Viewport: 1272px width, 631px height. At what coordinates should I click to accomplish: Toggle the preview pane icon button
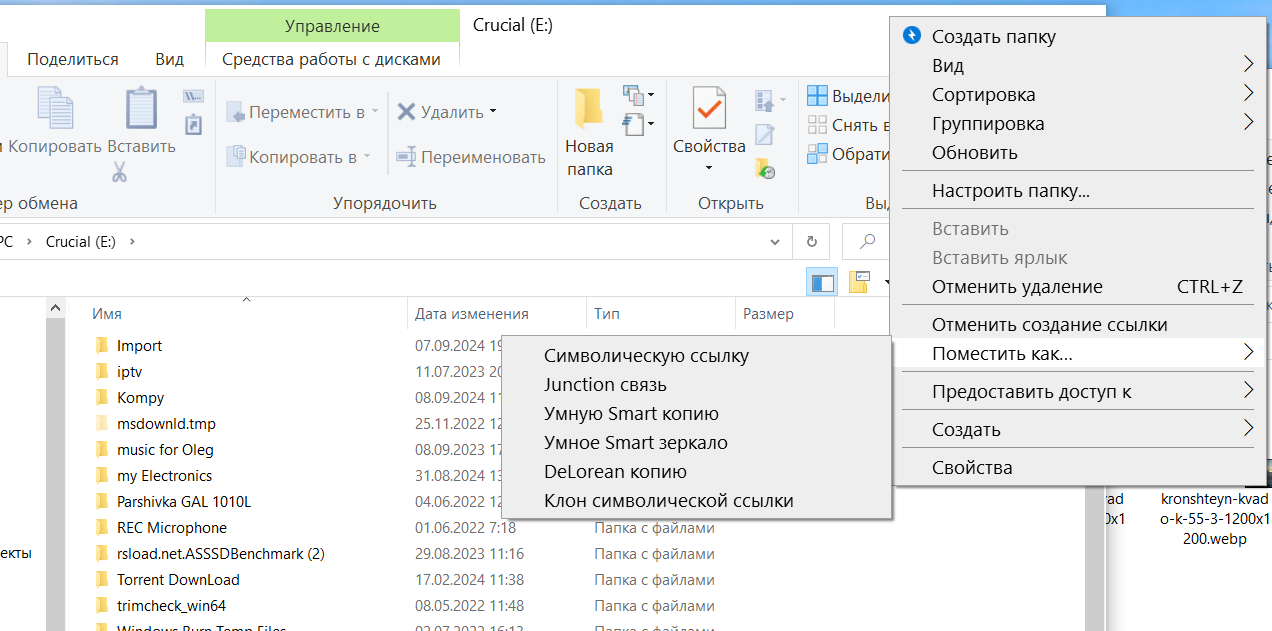point(822,283)
